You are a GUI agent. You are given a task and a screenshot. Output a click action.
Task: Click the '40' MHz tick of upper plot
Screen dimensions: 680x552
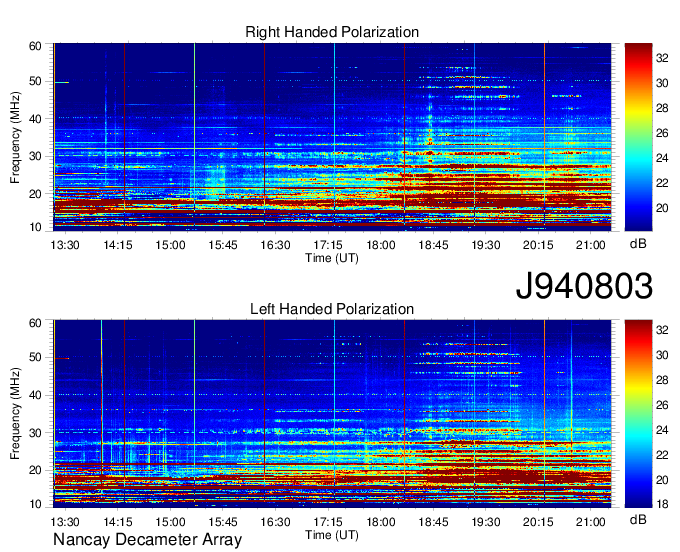coord(35,119)
